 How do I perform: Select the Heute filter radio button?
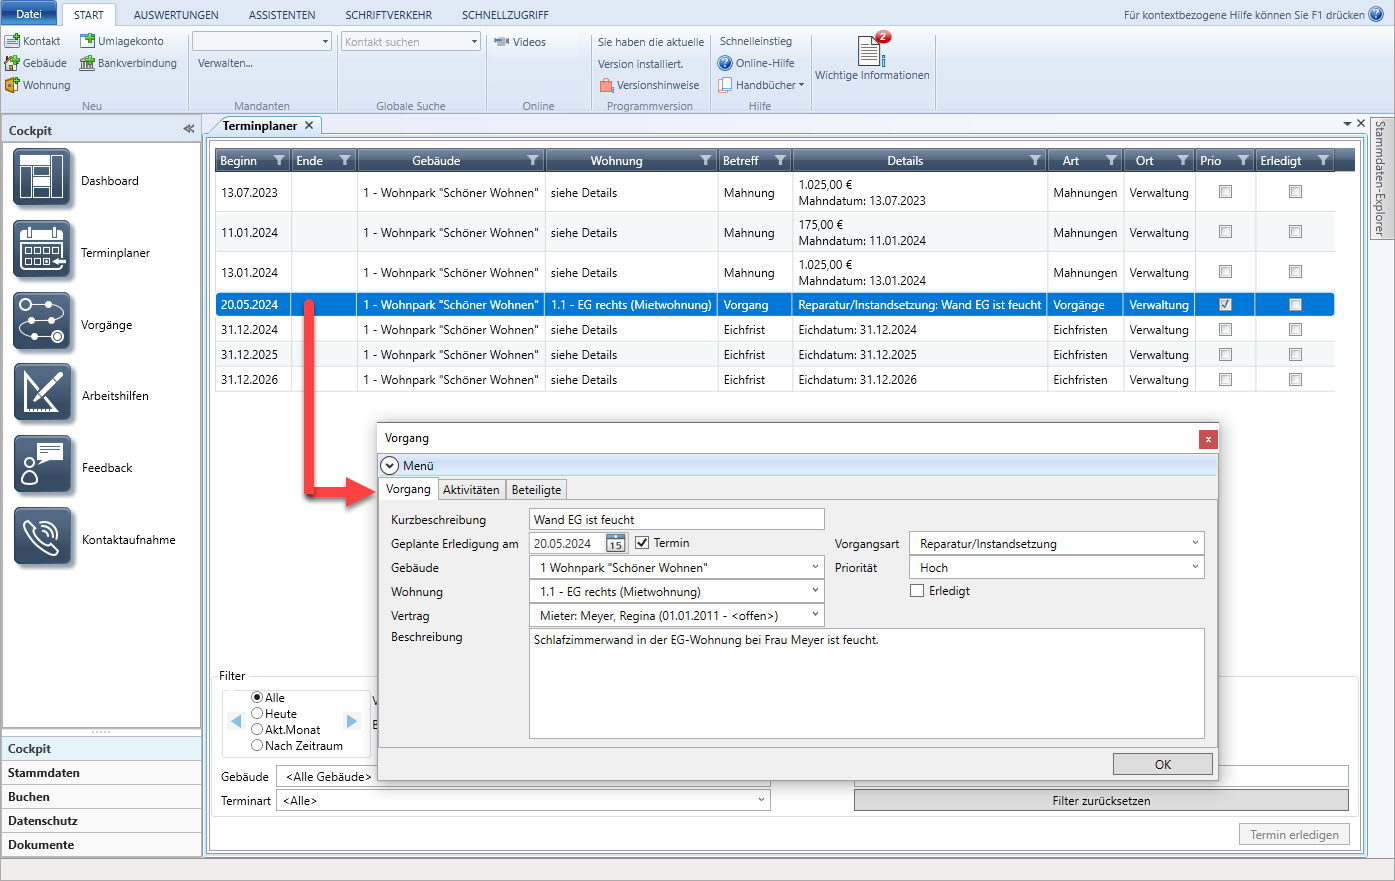257,714
